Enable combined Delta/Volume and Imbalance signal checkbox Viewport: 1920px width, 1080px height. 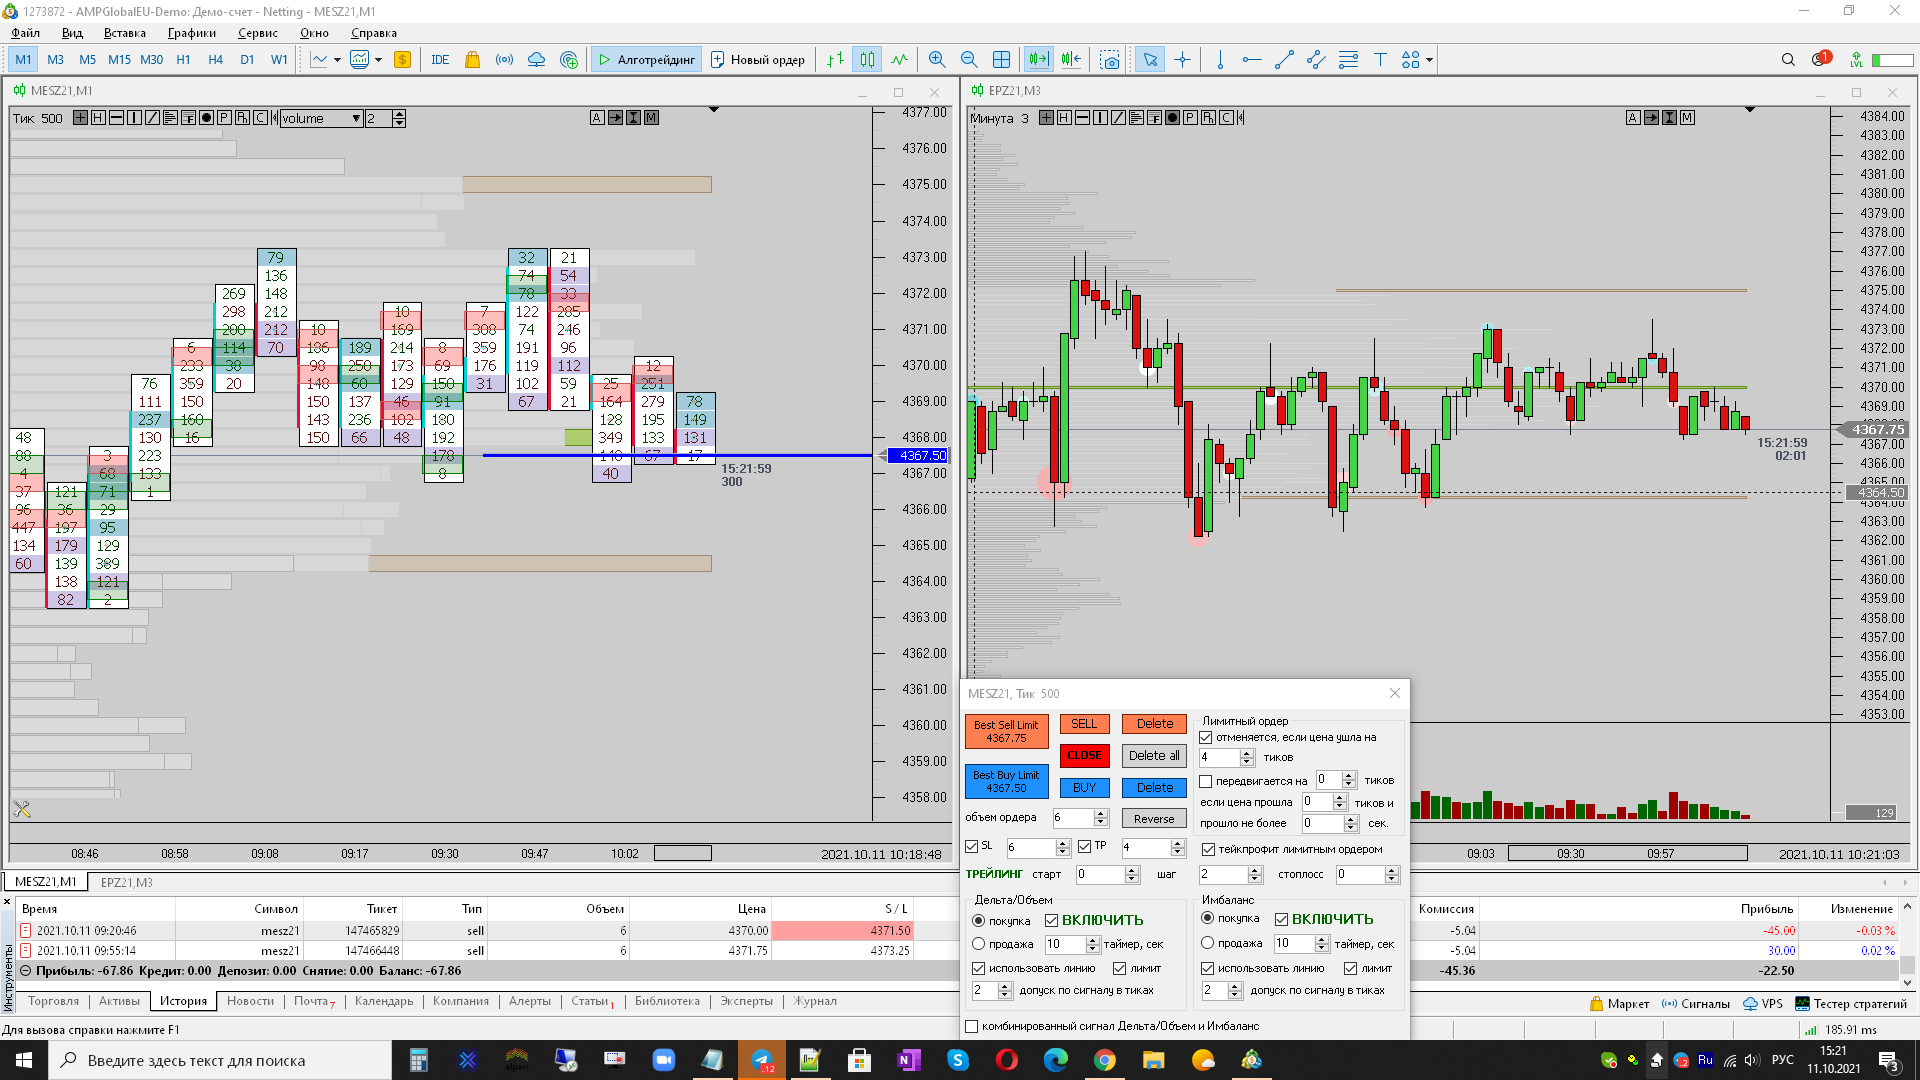click(x=972, y=1026)
